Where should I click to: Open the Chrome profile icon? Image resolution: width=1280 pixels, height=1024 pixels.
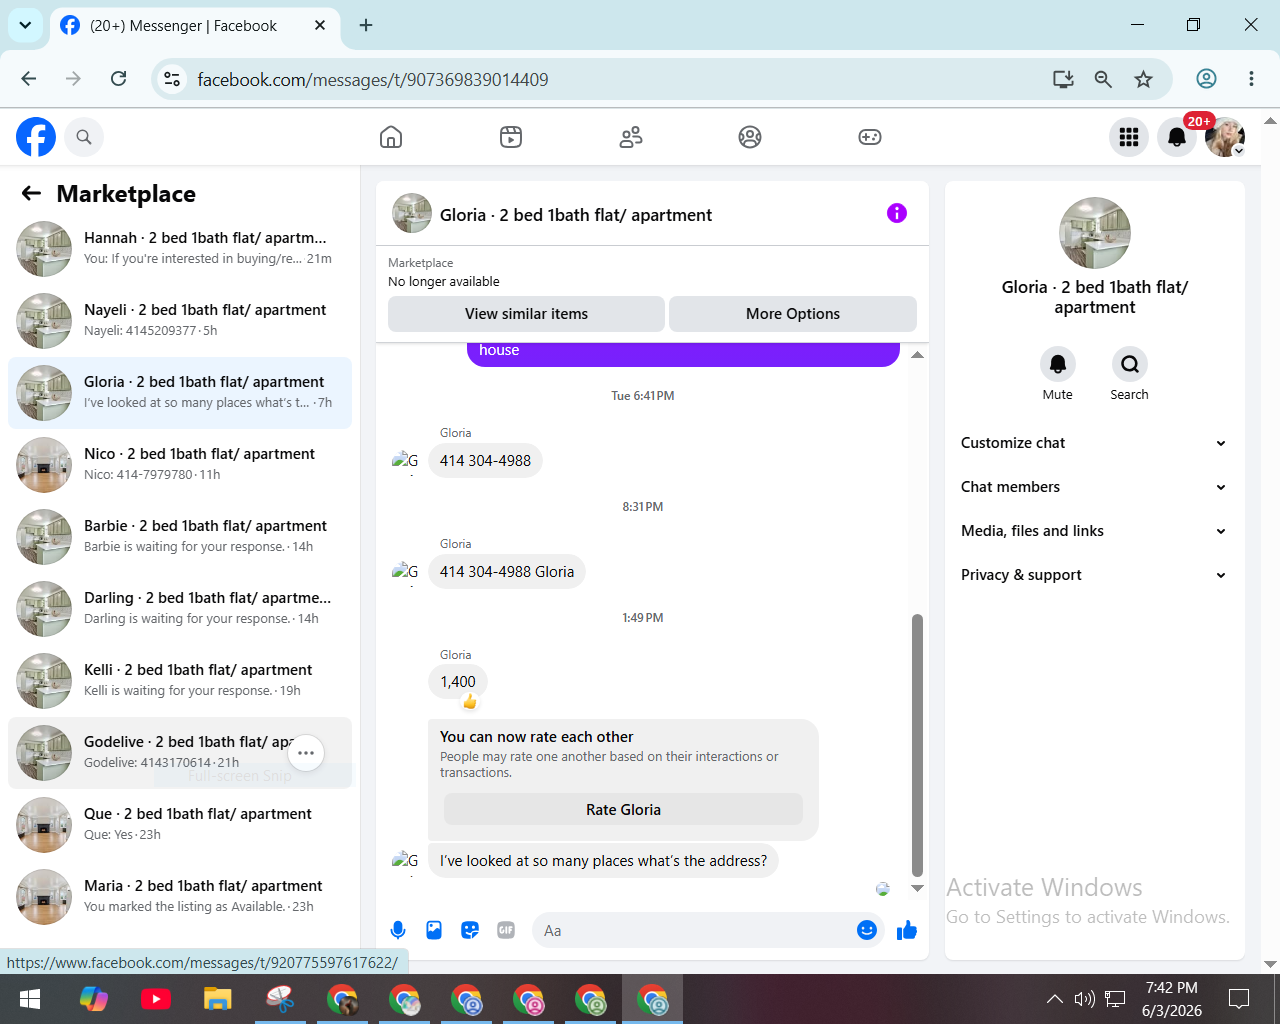click(x=1207, y=79)
